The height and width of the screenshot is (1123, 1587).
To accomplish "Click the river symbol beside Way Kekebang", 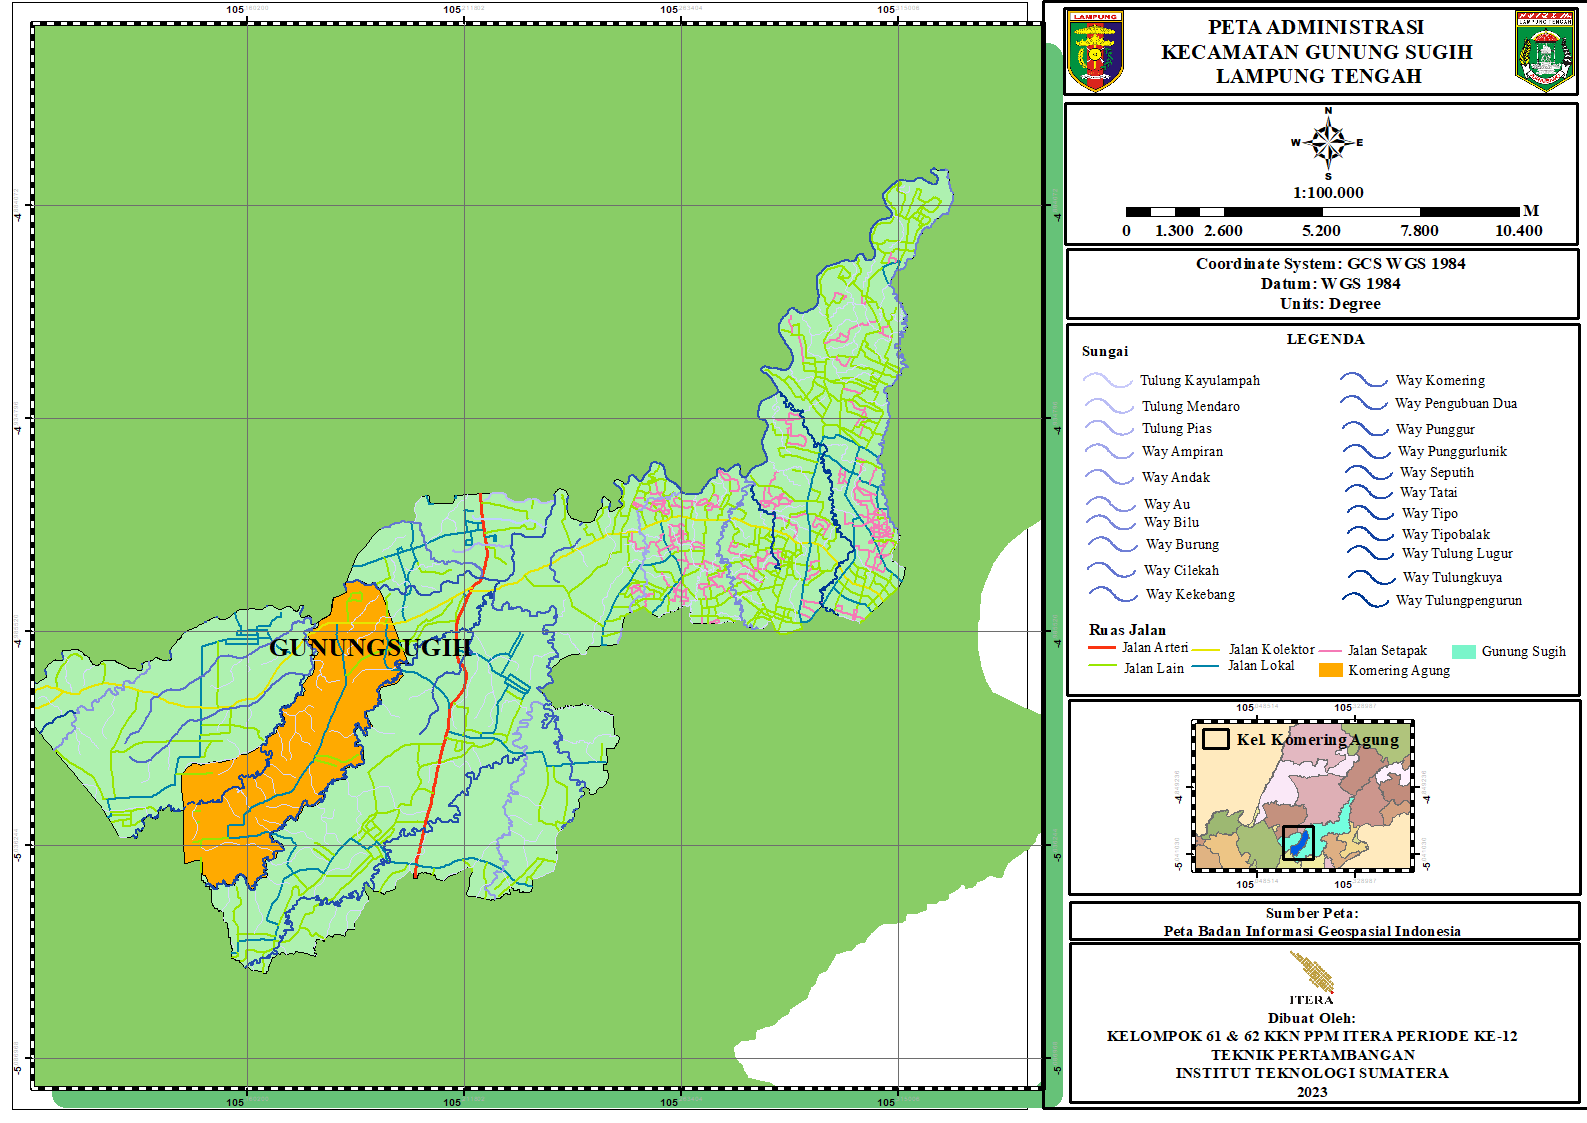I will [x=1113, y=594].
